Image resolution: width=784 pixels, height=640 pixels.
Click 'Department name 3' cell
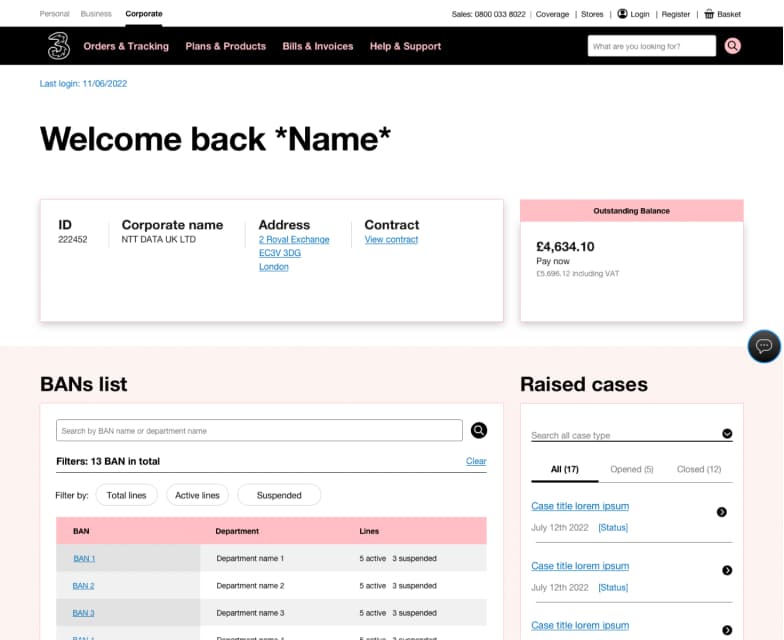(x=250, y=613)
